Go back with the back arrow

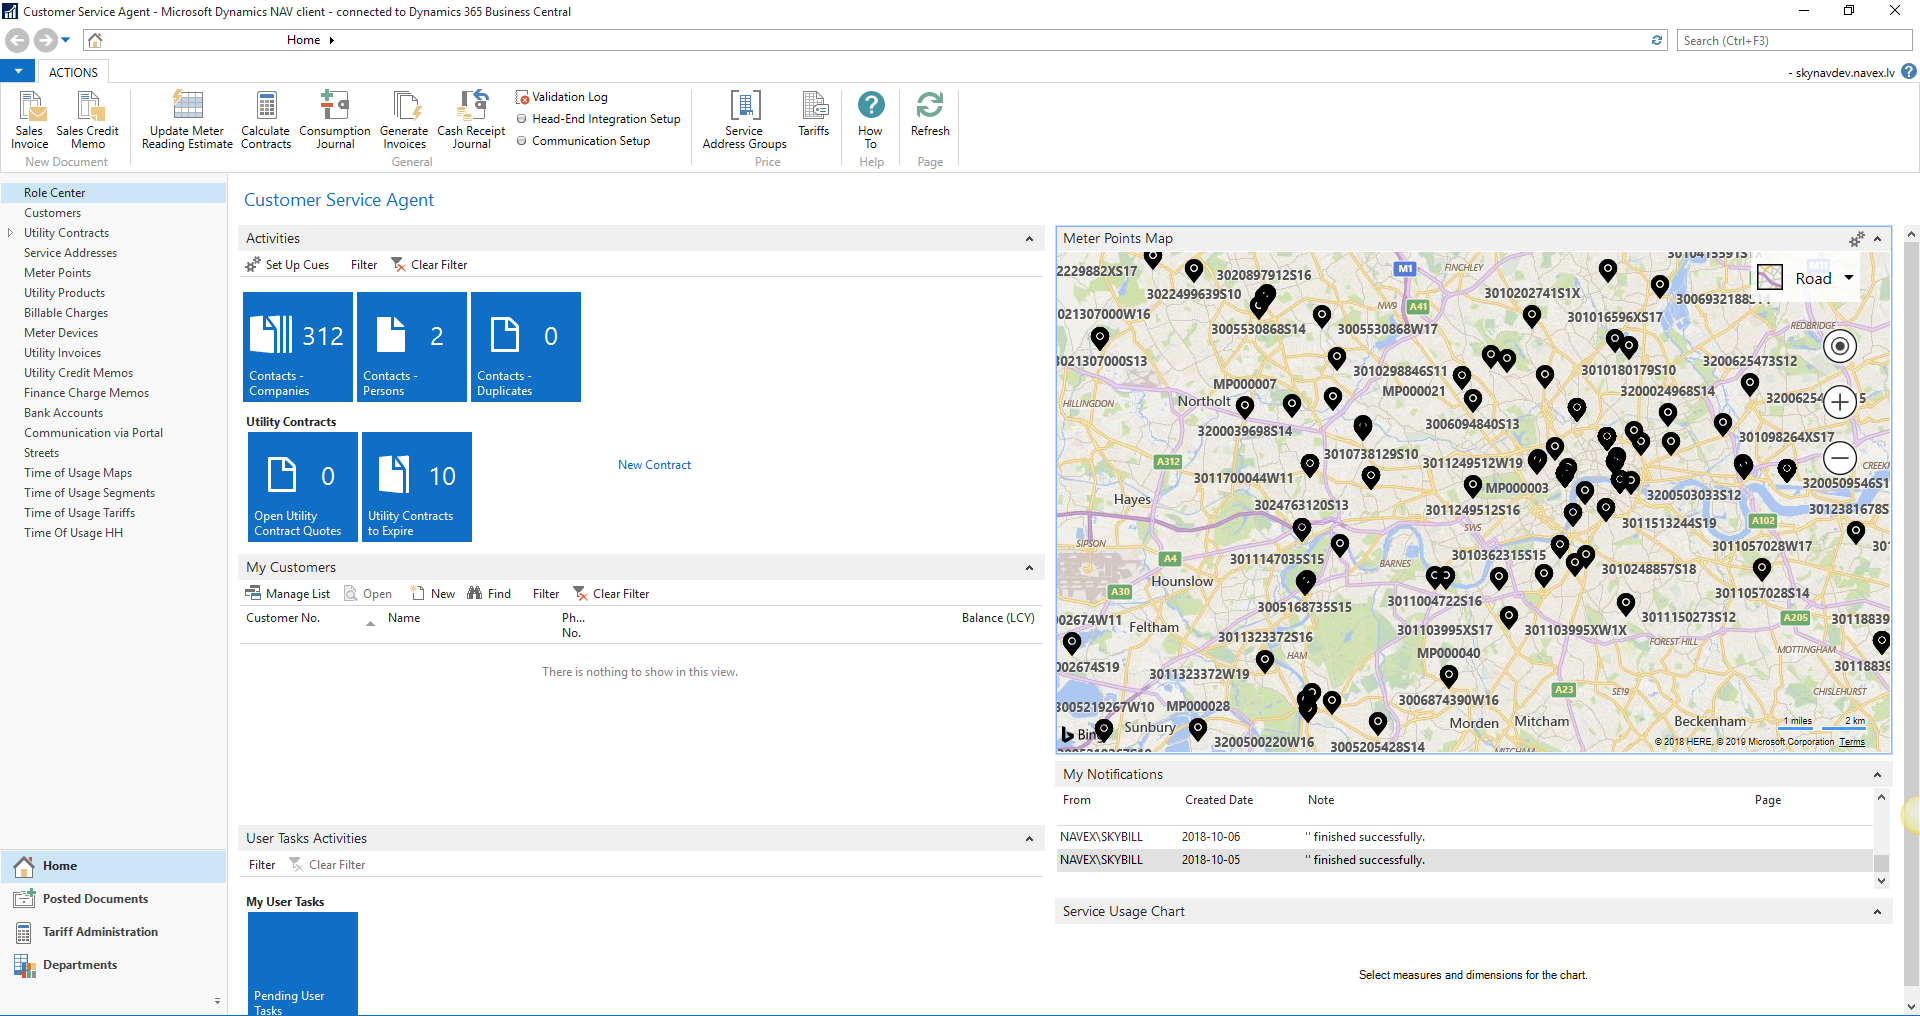pos(17,40)
